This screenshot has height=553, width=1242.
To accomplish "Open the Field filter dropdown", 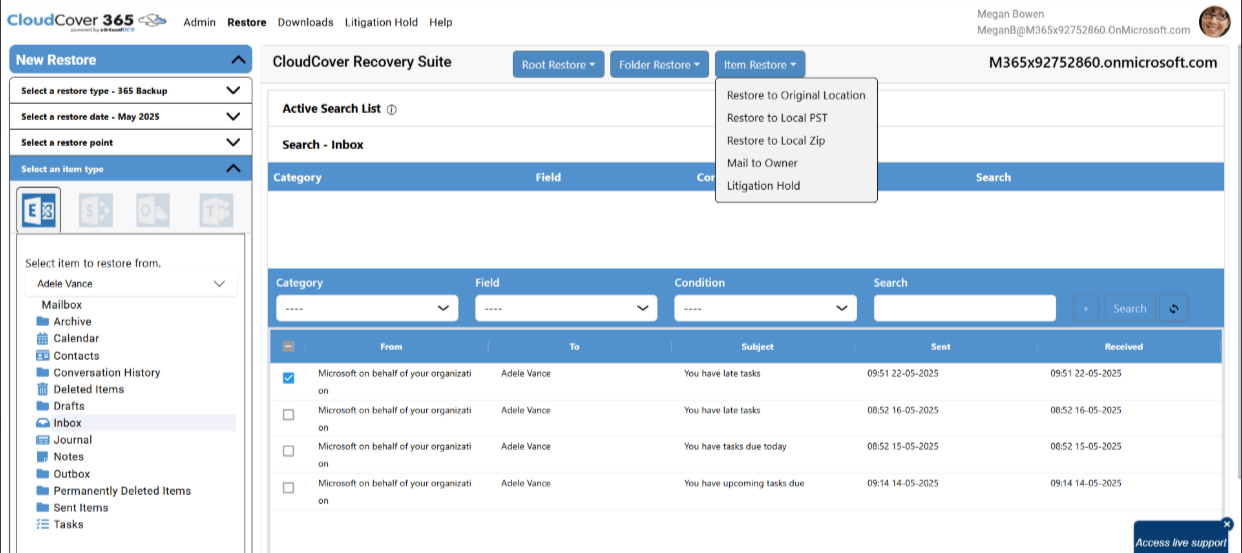I will pos(566,308).
